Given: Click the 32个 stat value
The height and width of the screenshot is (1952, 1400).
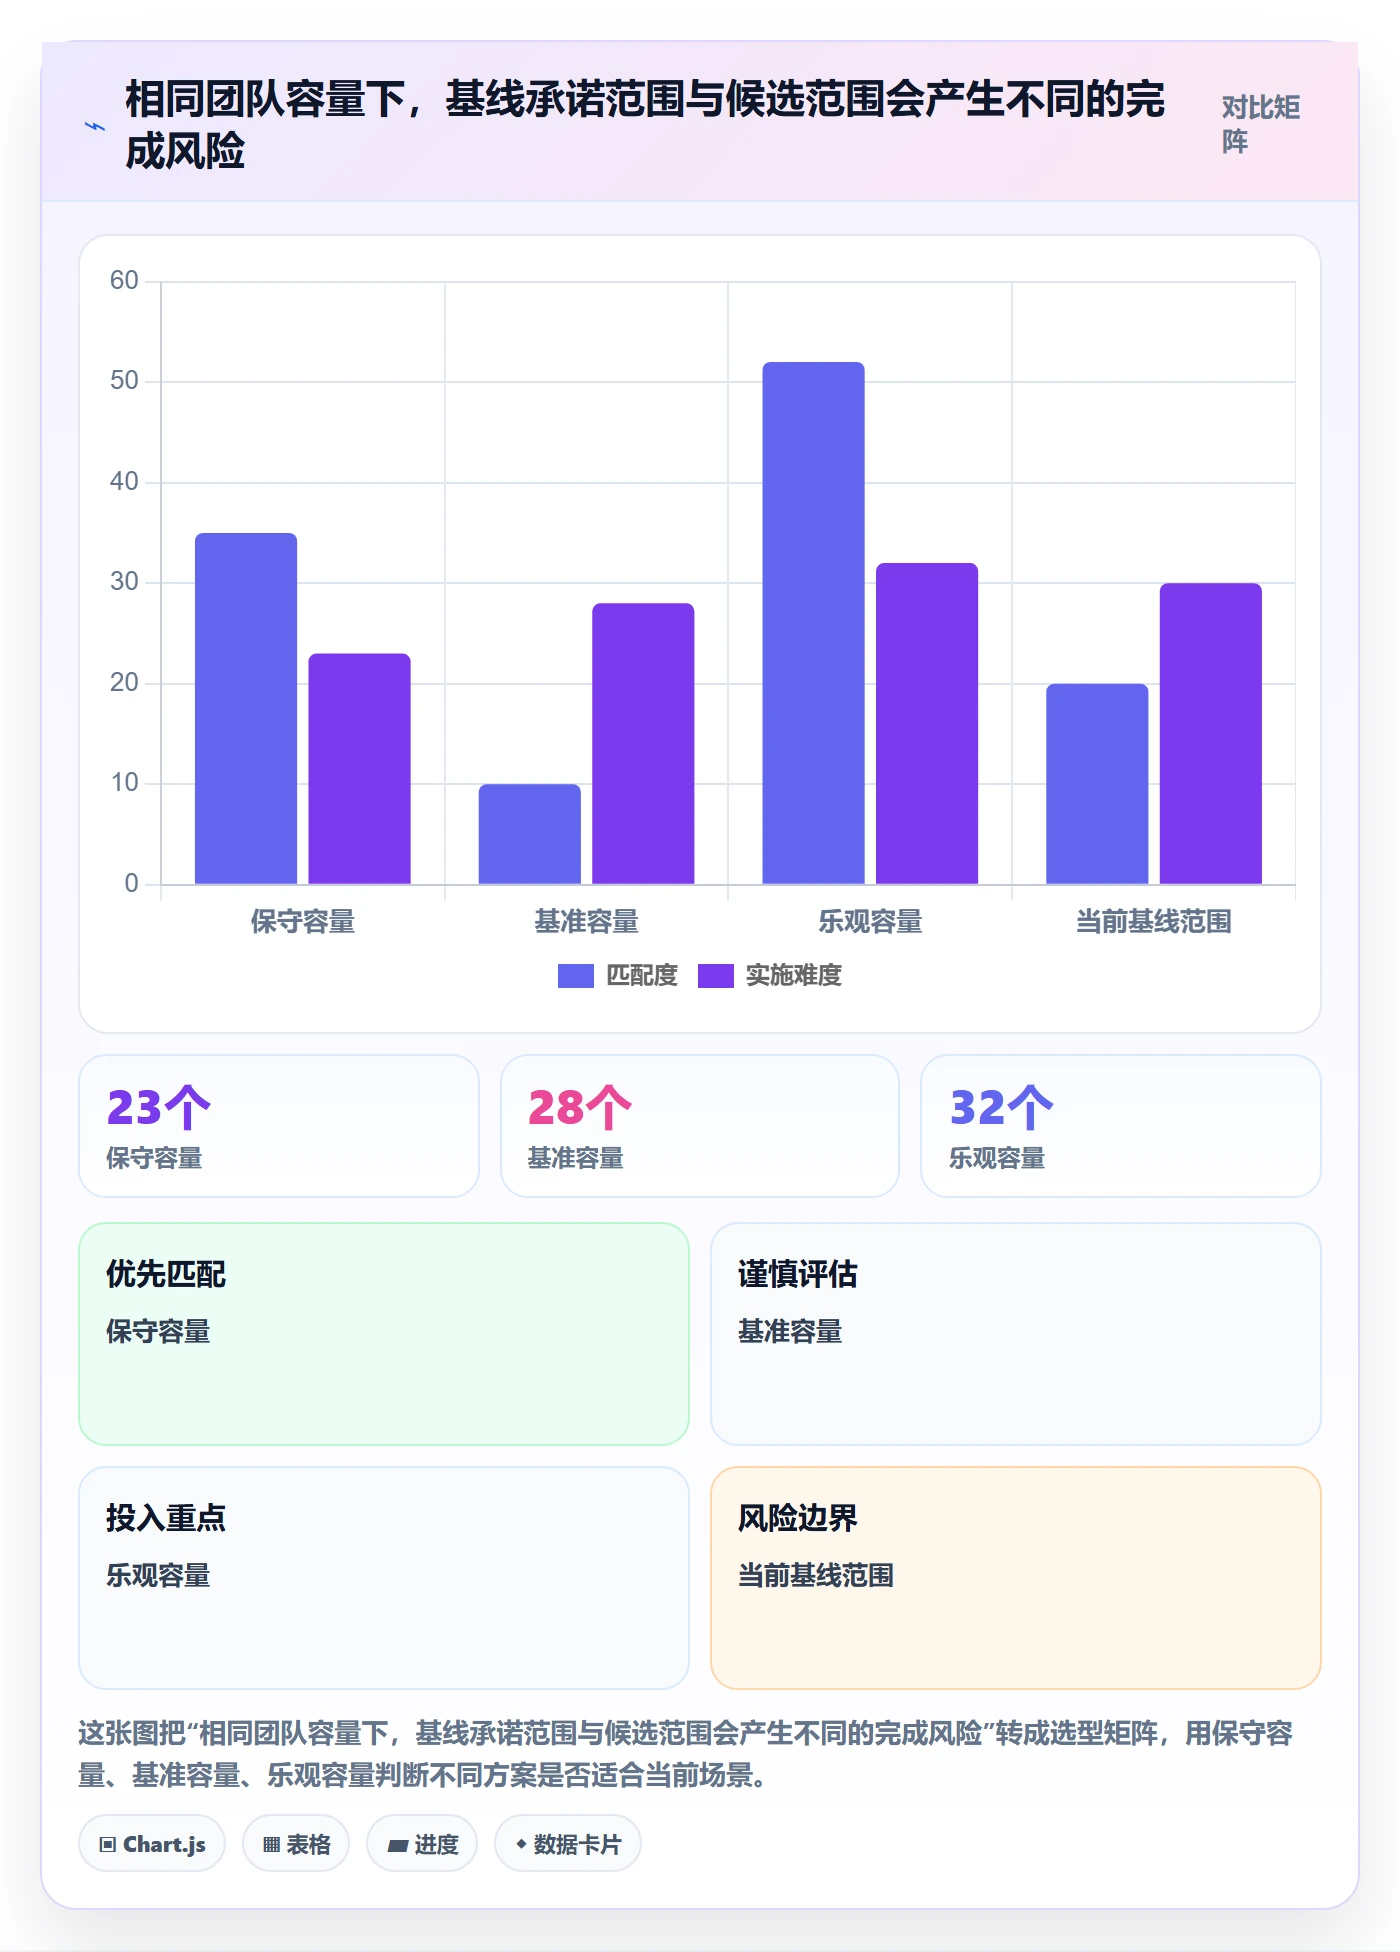Looking at the screenshot, I should 1002,1107.
